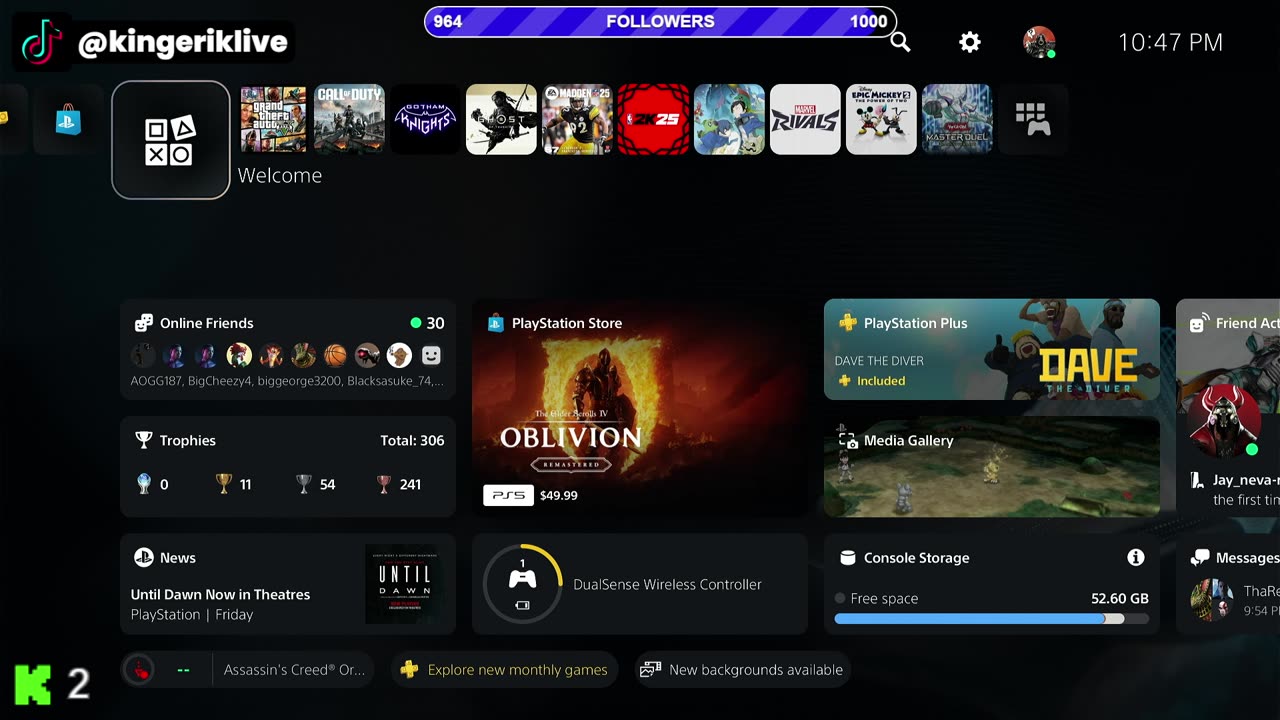The height and width of the screenshot is (720, 1280).
Task: Launch the Marvel Rivals game tile
Action: coord(805,119)
